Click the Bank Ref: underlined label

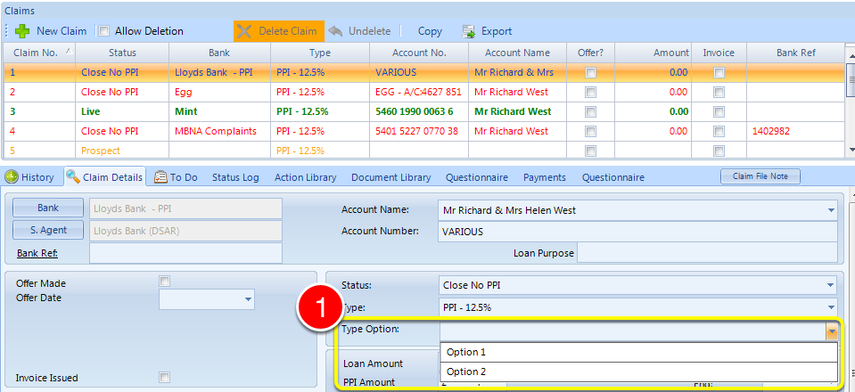[x=38, y=254]
